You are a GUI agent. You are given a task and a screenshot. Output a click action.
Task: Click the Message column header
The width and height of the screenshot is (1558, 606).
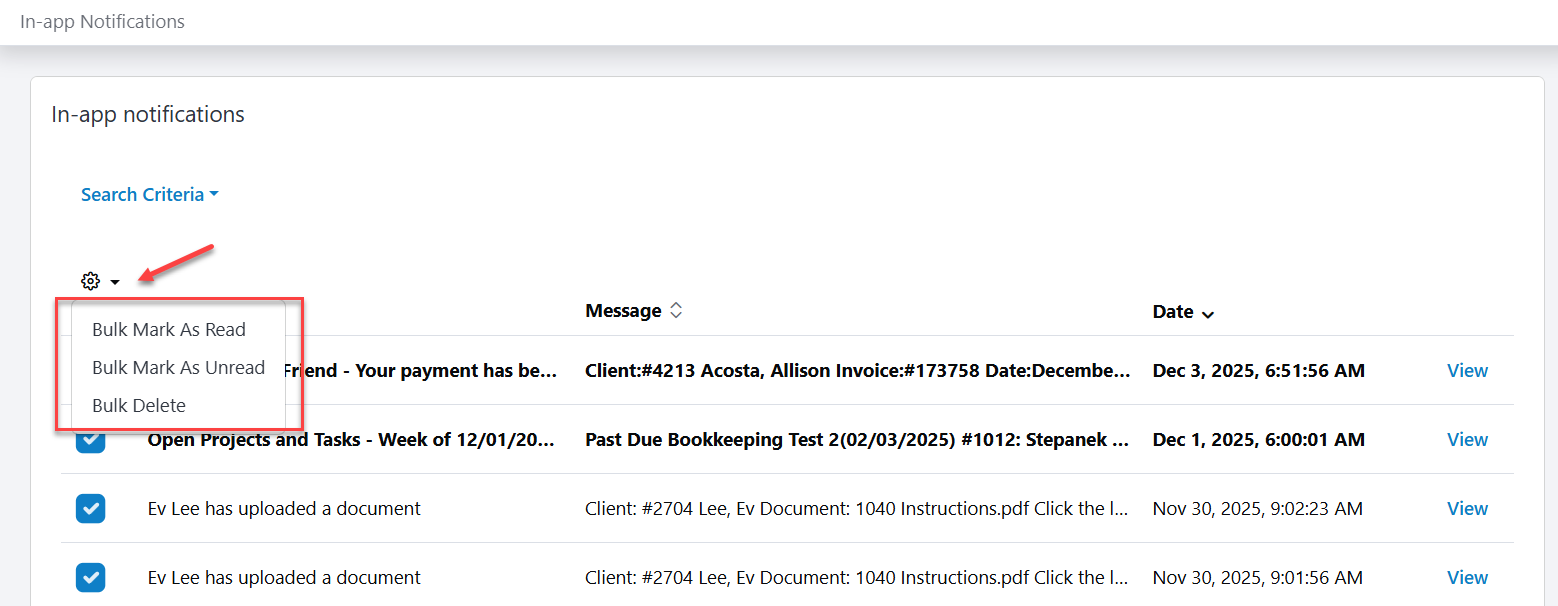click(x=622, y=310)
